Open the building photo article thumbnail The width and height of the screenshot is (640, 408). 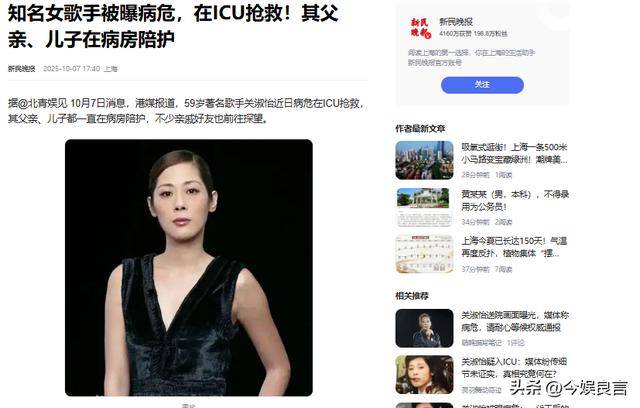point(424,207)
